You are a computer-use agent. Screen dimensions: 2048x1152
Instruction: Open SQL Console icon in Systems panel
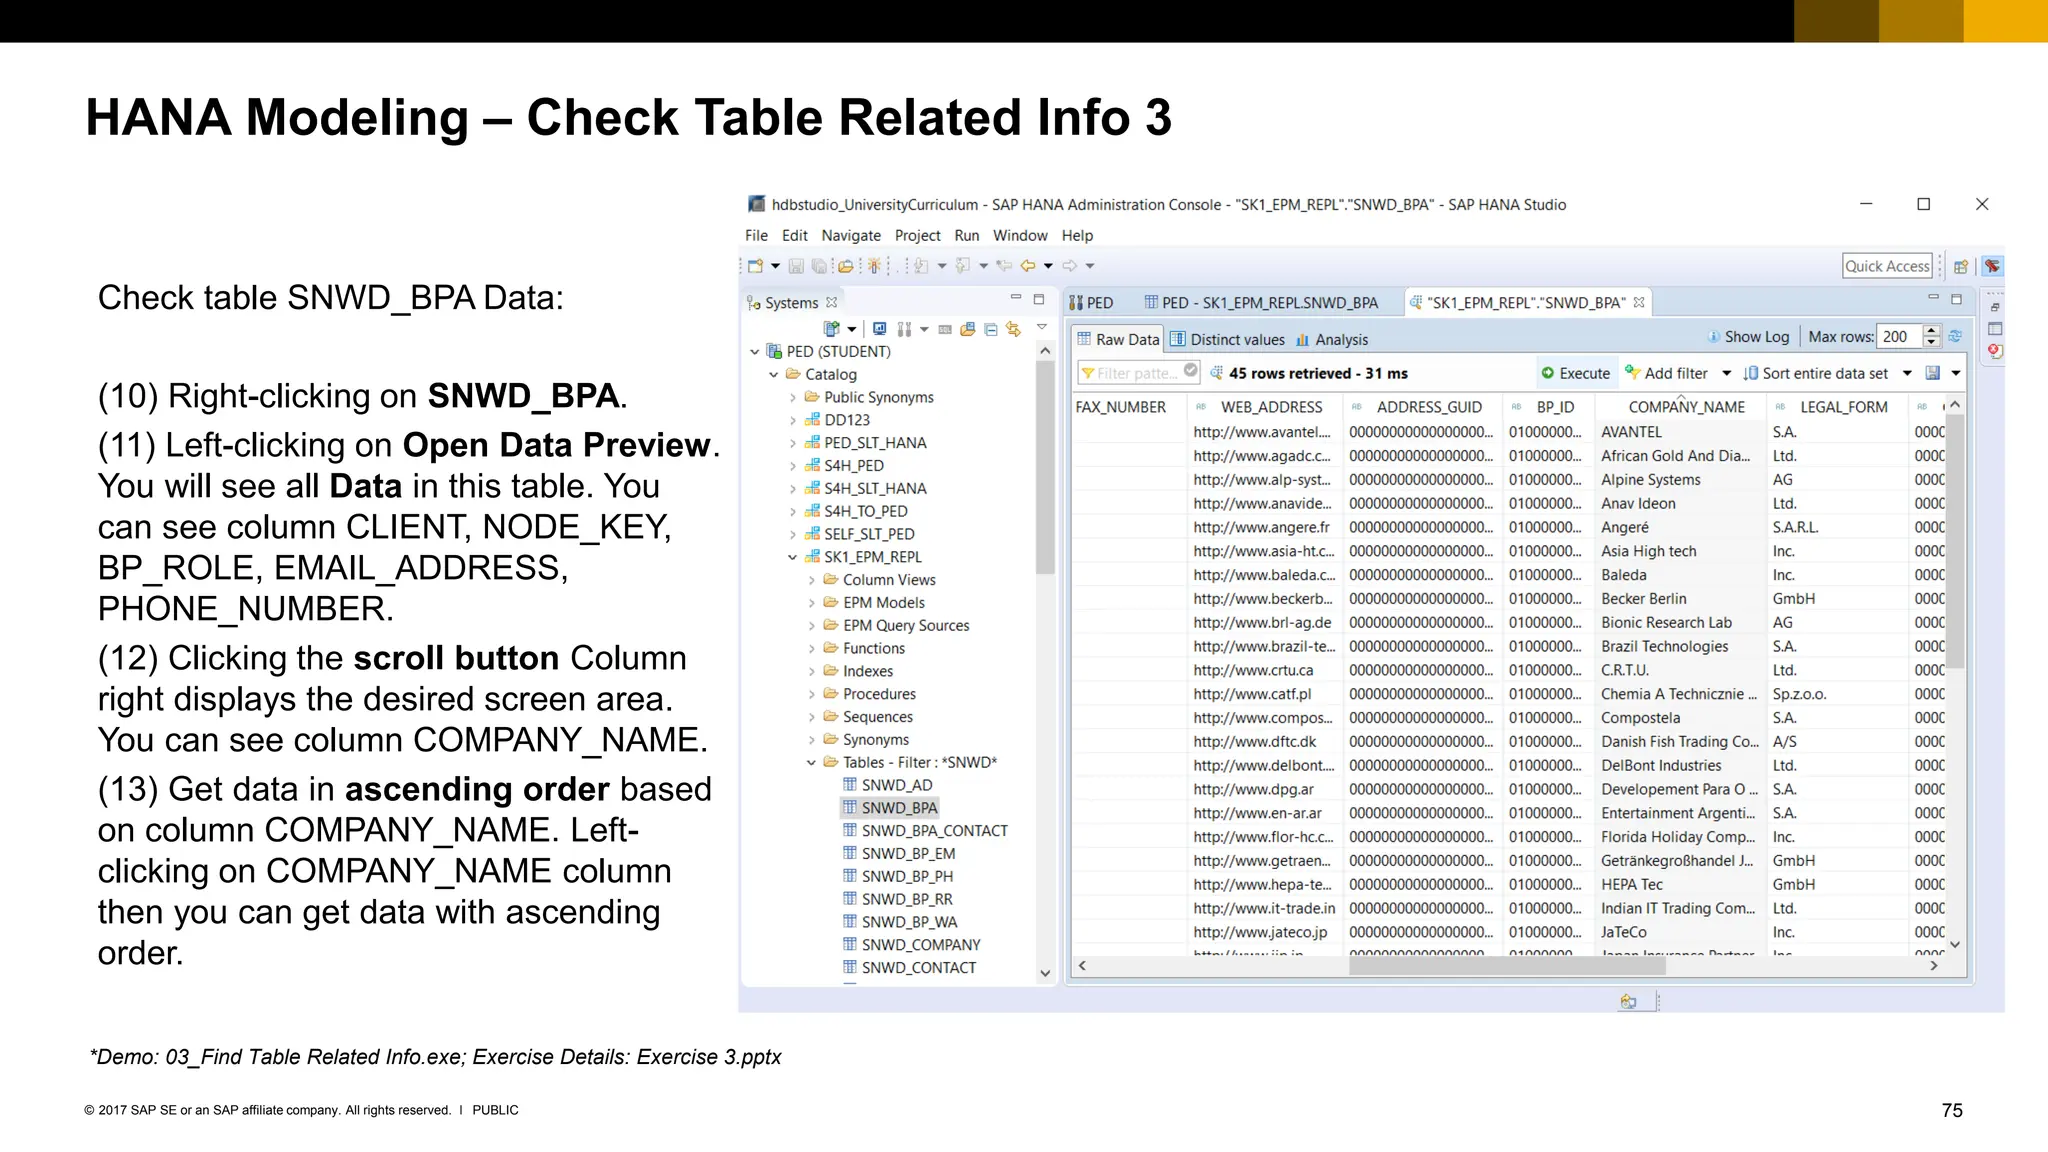tap(945, 329)
